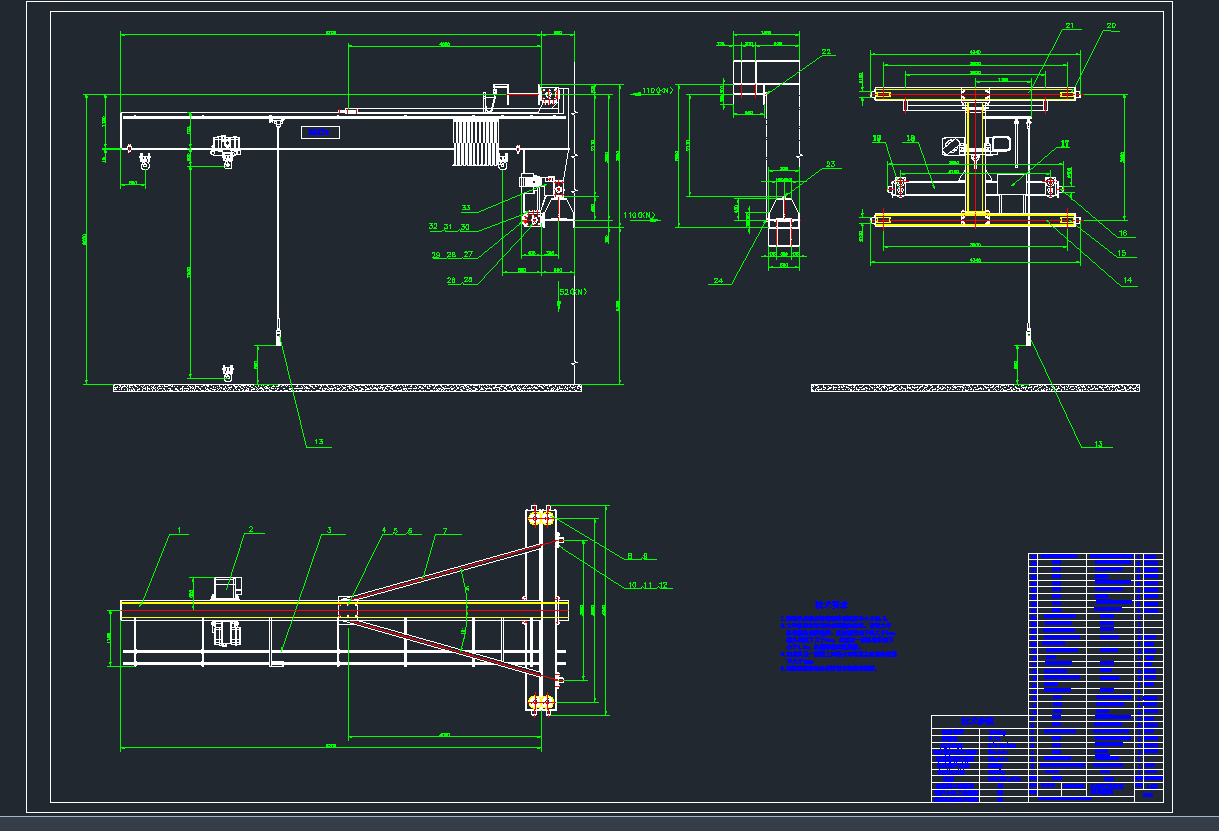Select the blue technical requirements notes heading
The image size is (1219, 831).
coord(828,604)
